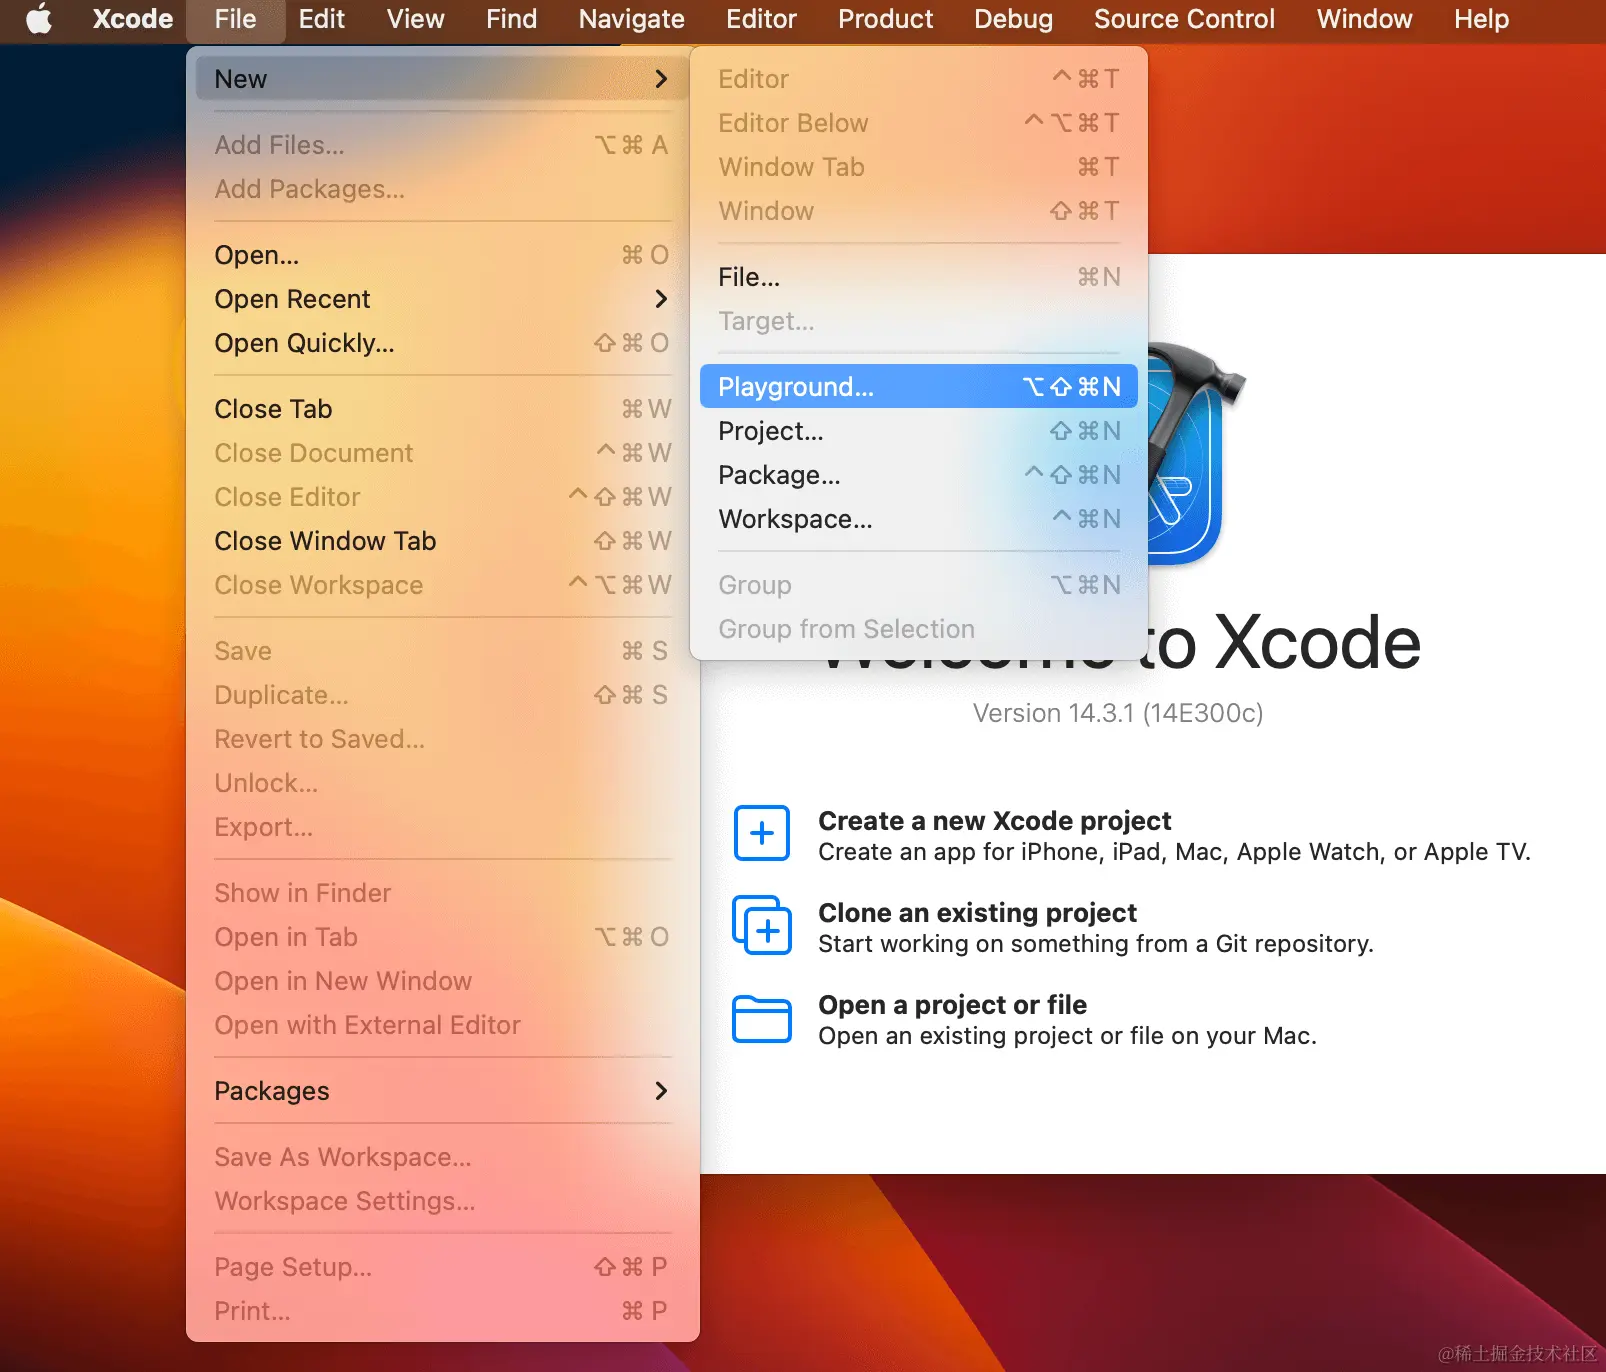Choose File… from New submenu

919,277
